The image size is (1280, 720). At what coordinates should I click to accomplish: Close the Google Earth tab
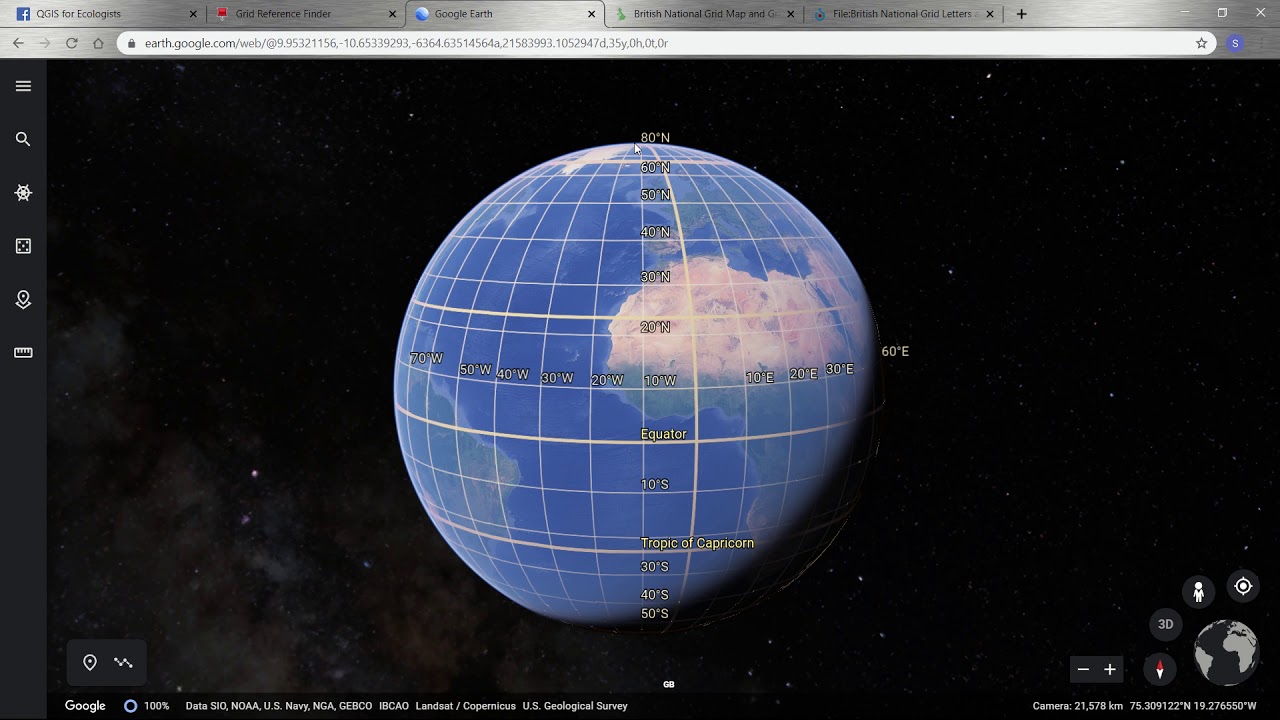[x=592, y=14]
